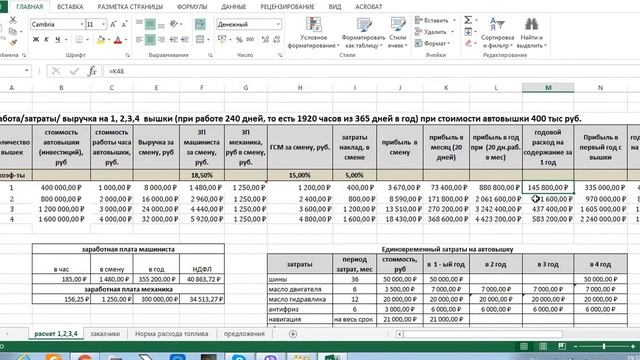Image resolution: width=640 pixels, height=360 pixels.
Task: Add new sheet with plus button
Action: tap(293, 334)
